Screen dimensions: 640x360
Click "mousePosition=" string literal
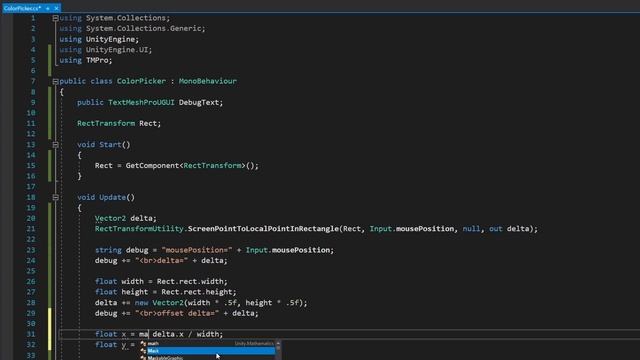[x=197, y=250]
